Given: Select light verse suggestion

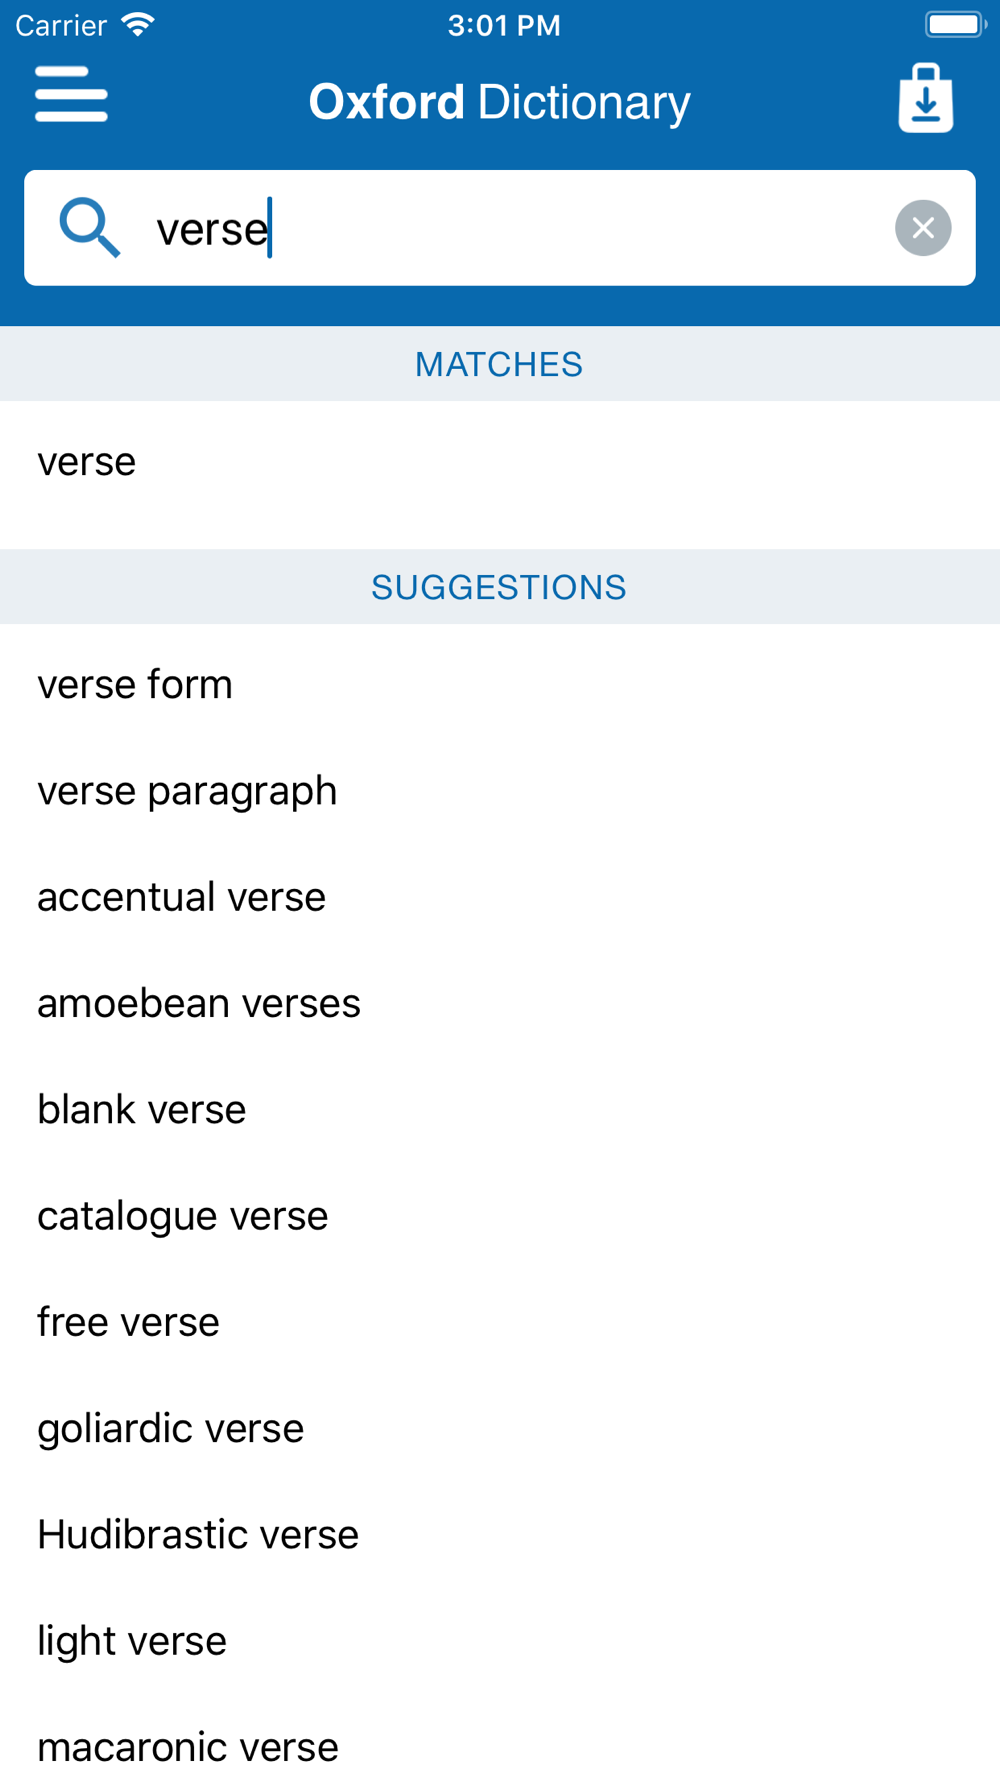Looking at the screenshot, I should click(x=500, y=1641).
